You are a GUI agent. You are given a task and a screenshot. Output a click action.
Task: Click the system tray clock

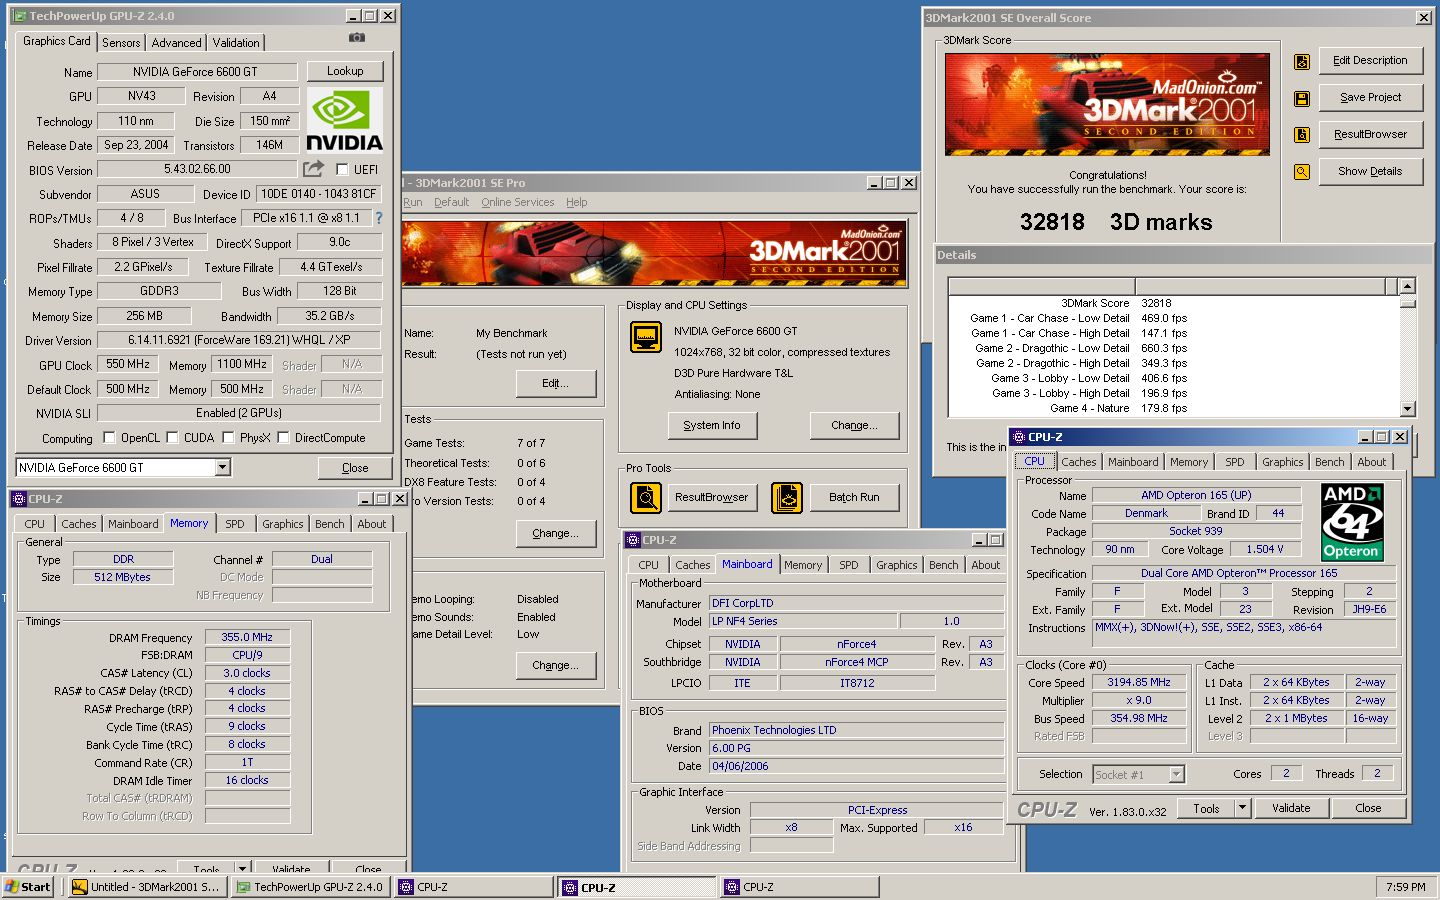click(x=1406, y=887)
